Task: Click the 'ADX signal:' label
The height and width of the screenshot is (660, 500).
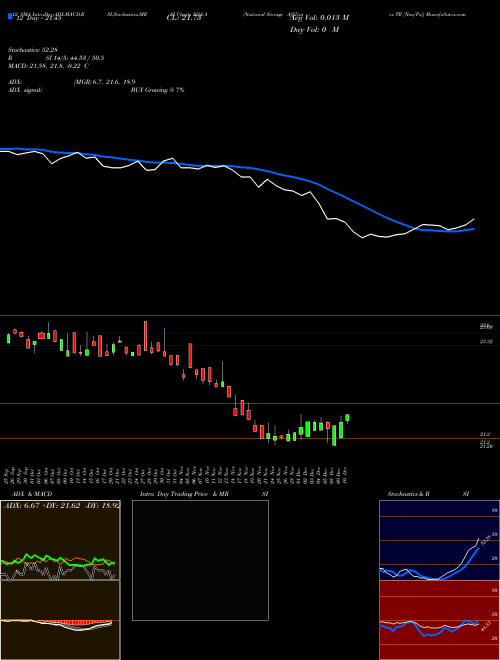Action: pyautogui.click(x=24, y=90)
